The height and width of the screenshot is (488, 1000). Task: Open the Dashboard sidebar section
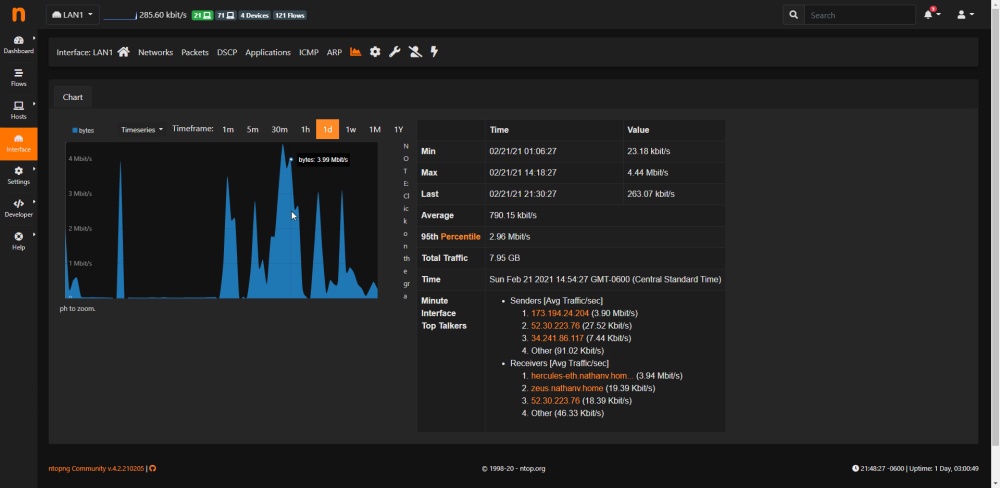pyautogui.click(x=18, y=45)
